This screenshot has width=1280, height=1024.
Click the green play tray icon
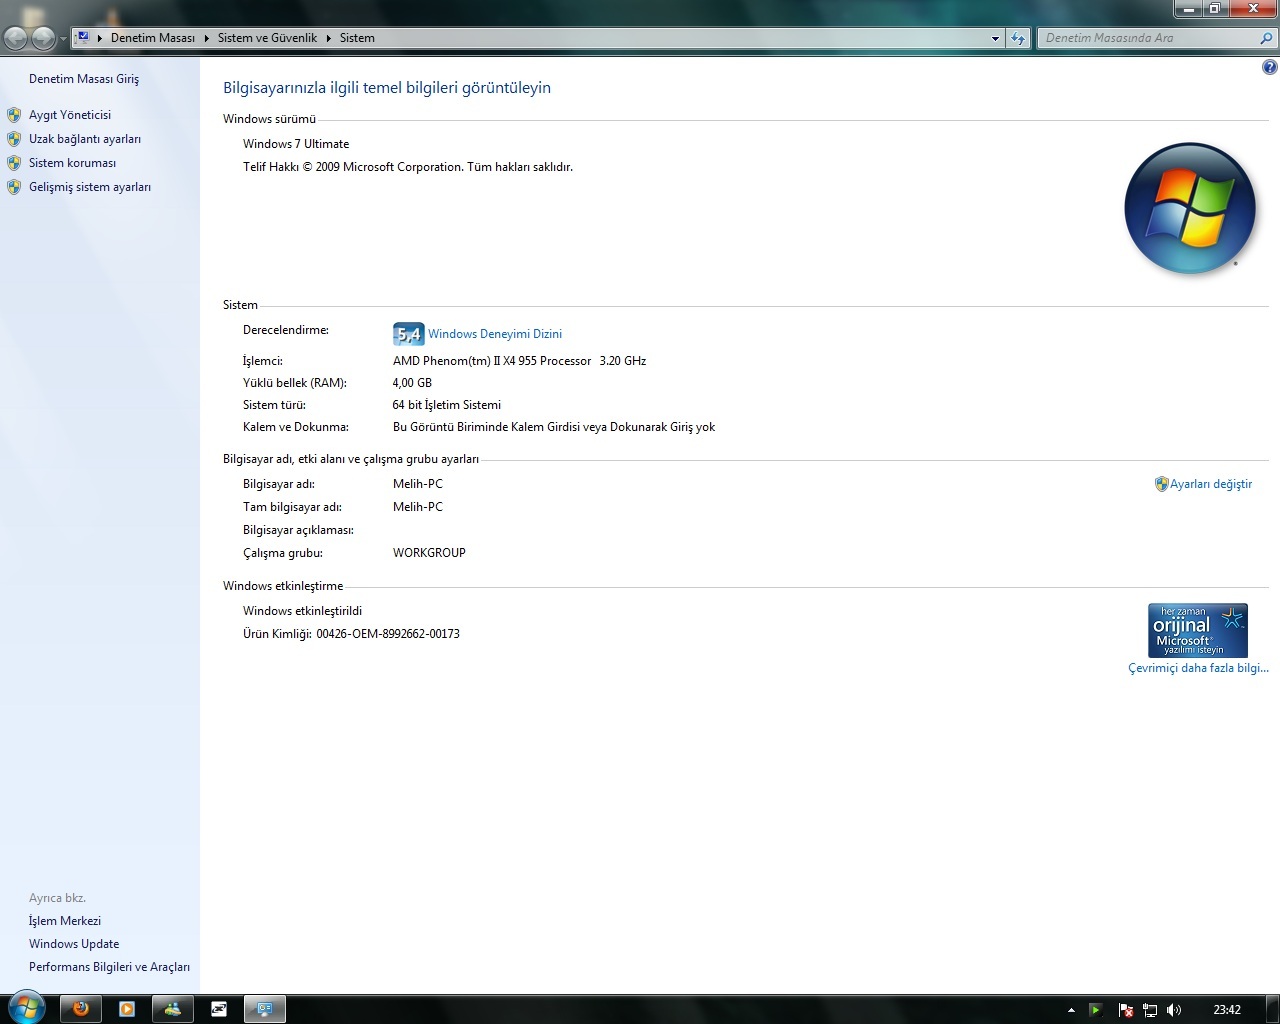pos(1096,1010)
